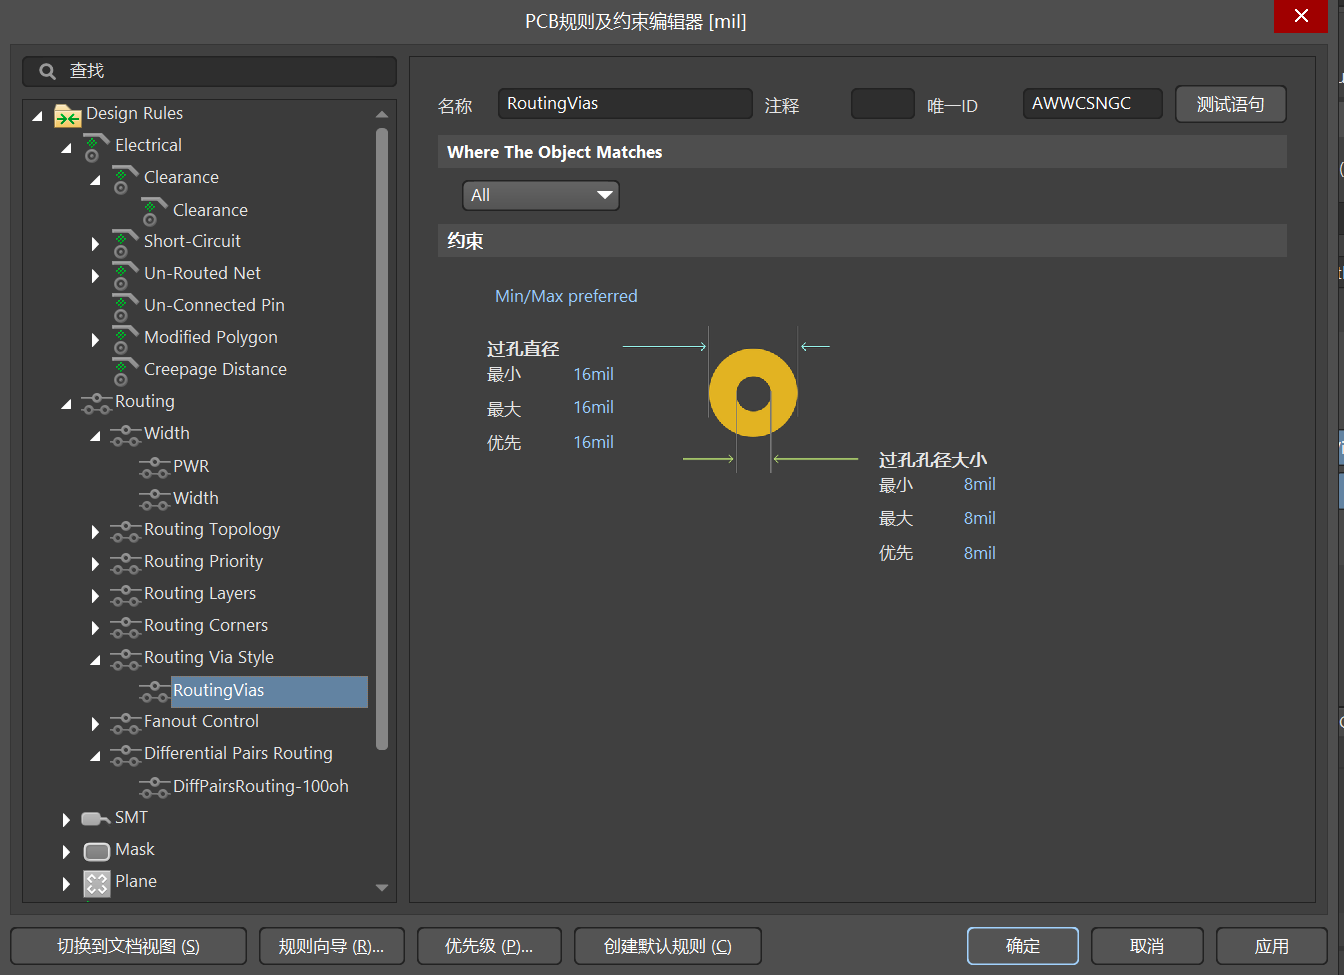Expand the Modified Polygon node

(95, 339)
